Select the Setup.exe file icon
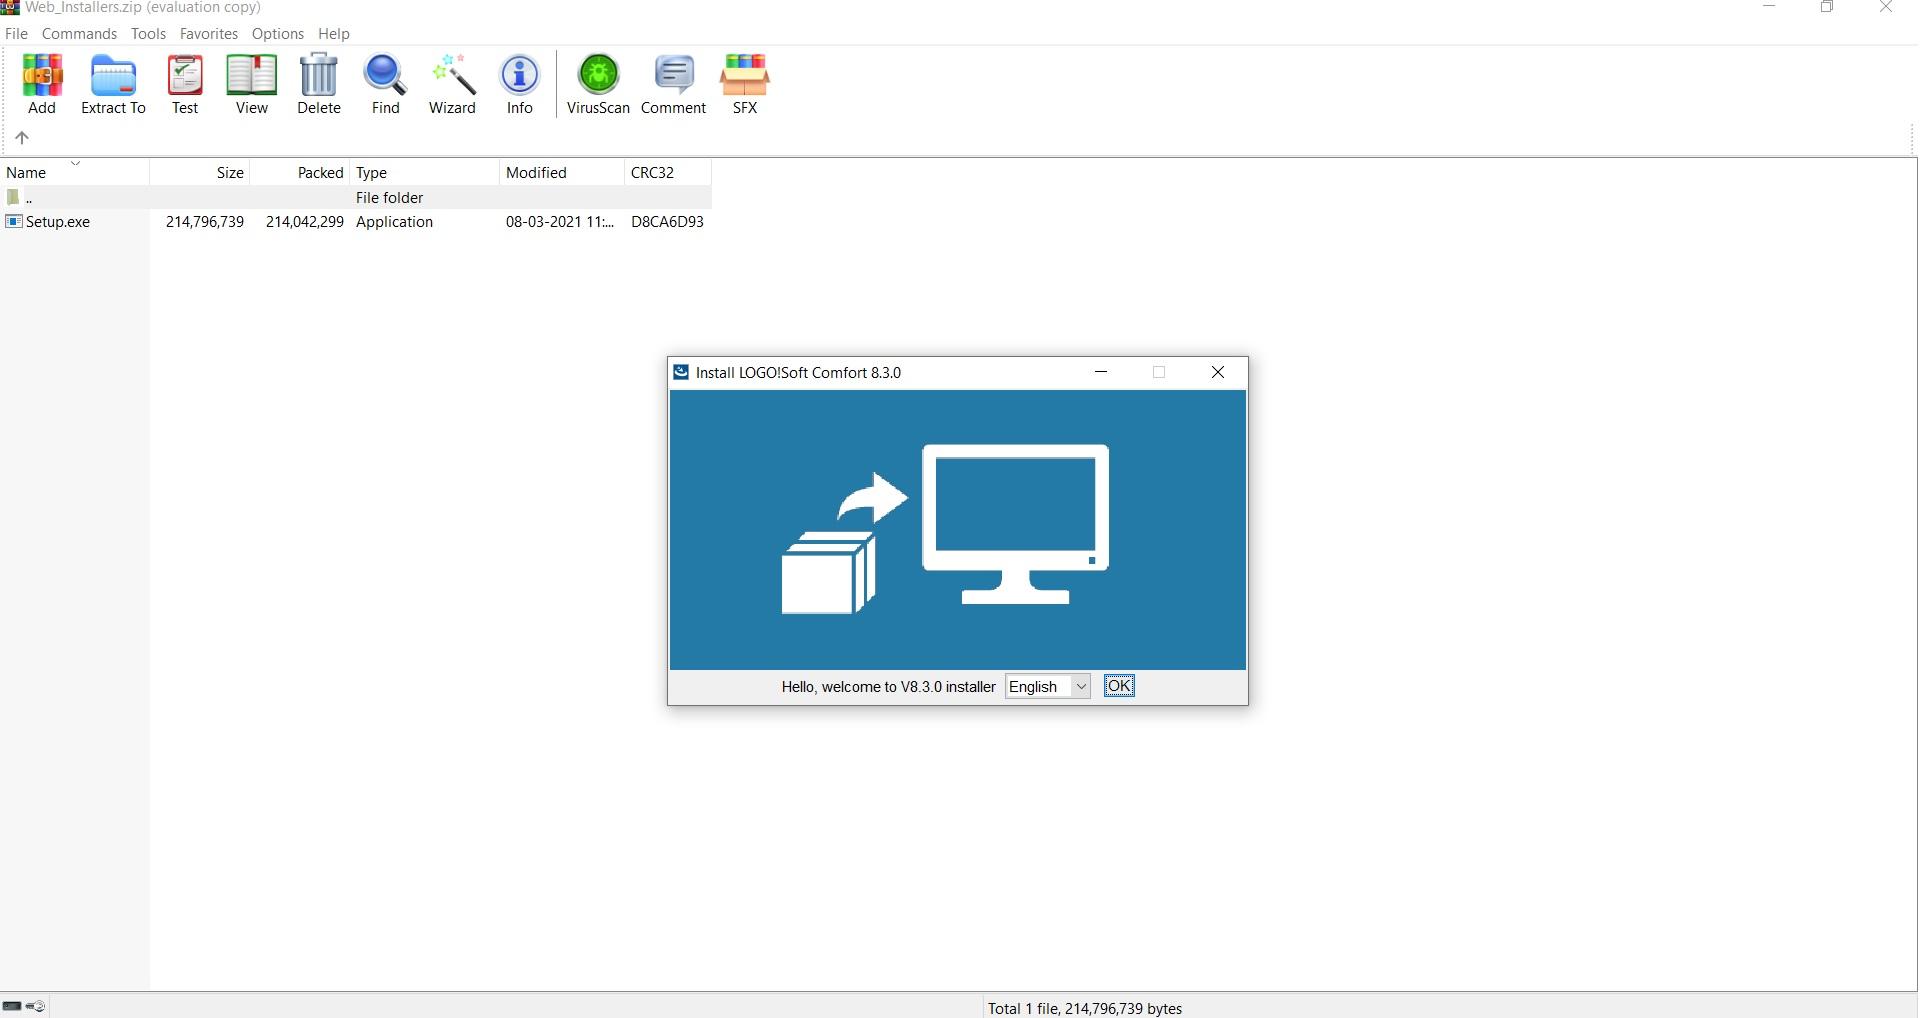Screen dimensions: 1920x1018 (14, 222)
